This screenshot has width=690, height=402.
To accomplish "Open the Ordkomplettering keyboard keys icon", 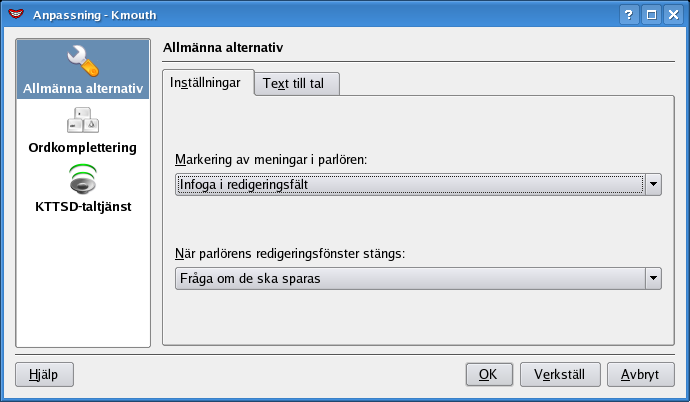I will coord(82,121).
